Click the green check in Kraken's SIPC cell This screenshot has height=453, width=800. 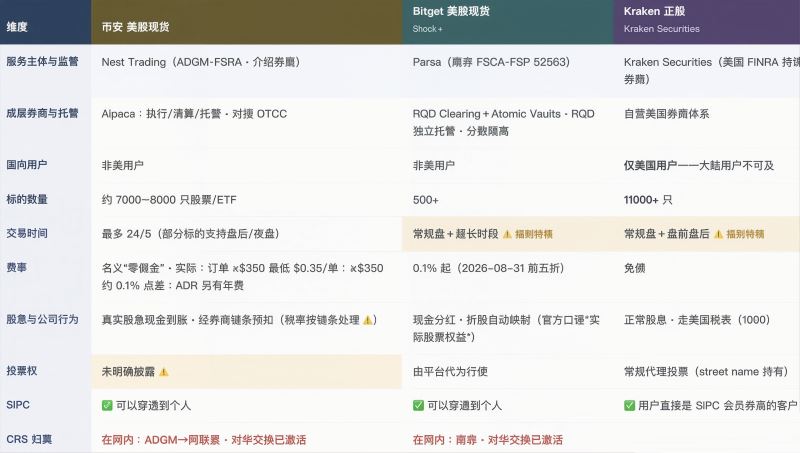tap(629, 406)
